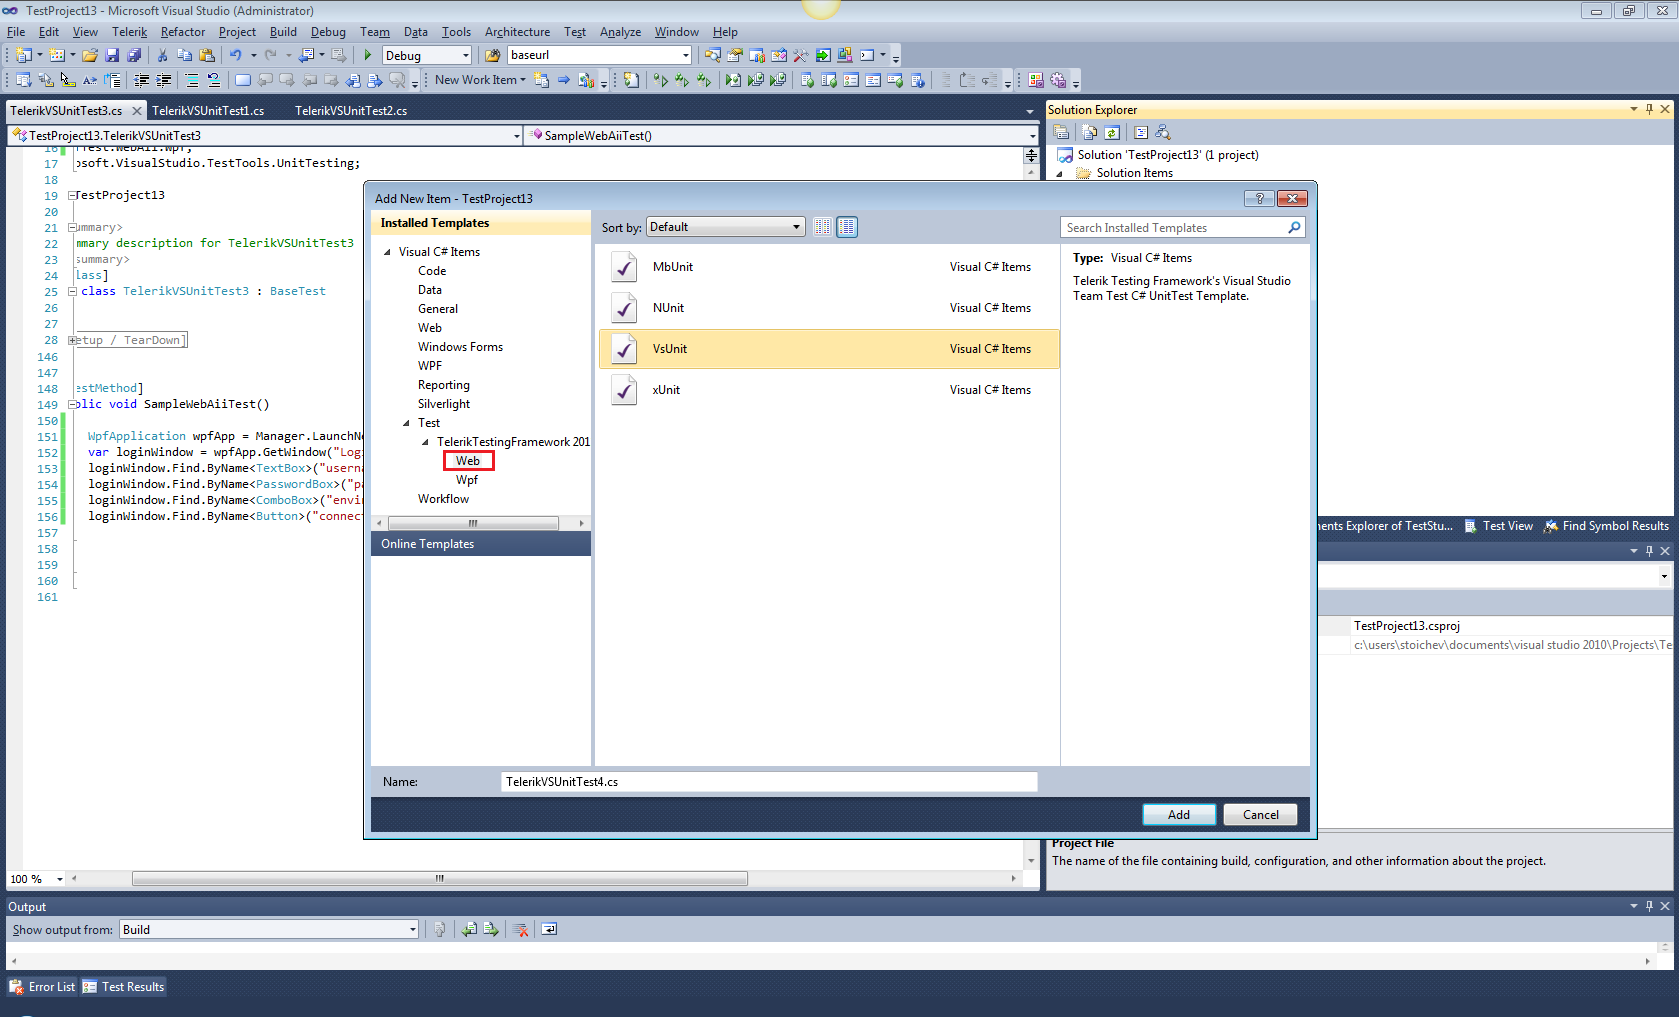1679x1017 pixels.
Task: Open the SampleWebAiiTest() member dropdown
Action: click(1032, 135)
